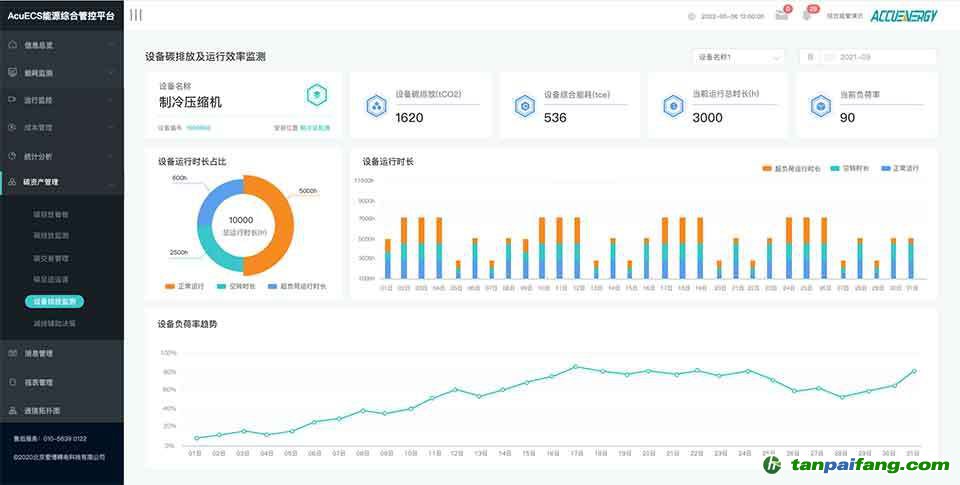Click the sidebar collapse hamburger icon

coord(136,15)
